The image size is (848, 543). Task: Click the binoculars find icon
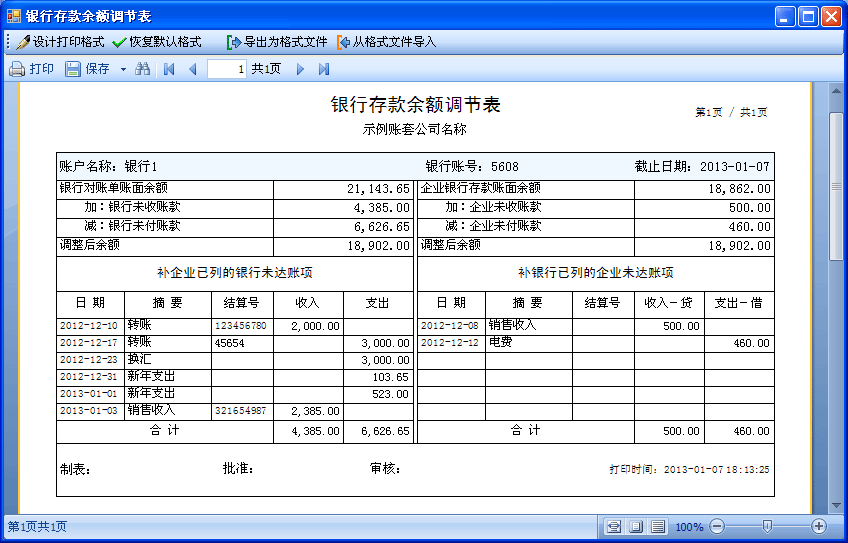[142, 69]
